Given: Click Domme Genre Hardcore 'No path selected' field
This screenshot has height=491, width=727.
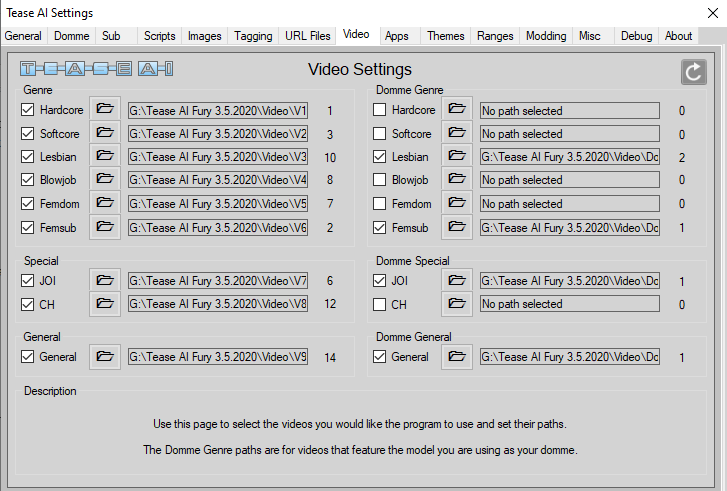Looking at the screenshot, I should [570, 110].
